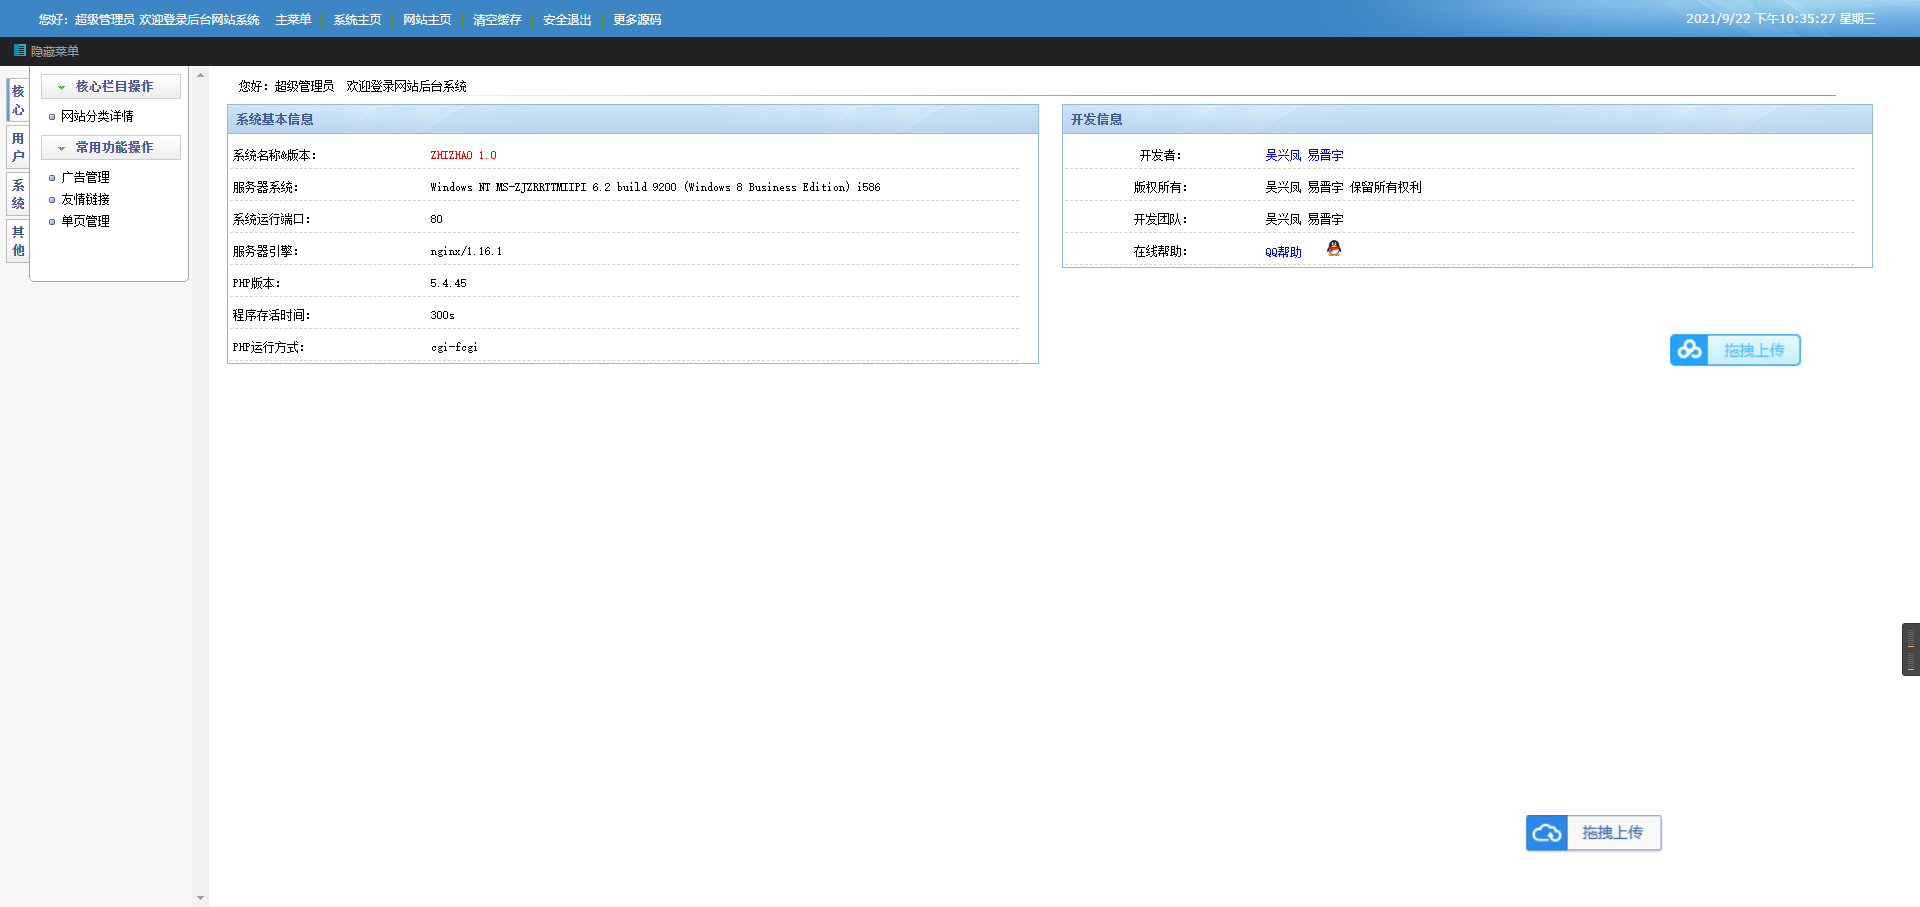Click the 隐藏菜单 hide menu icon
The width and height of the screenshot is (1920, 907).
click(19, 50)
